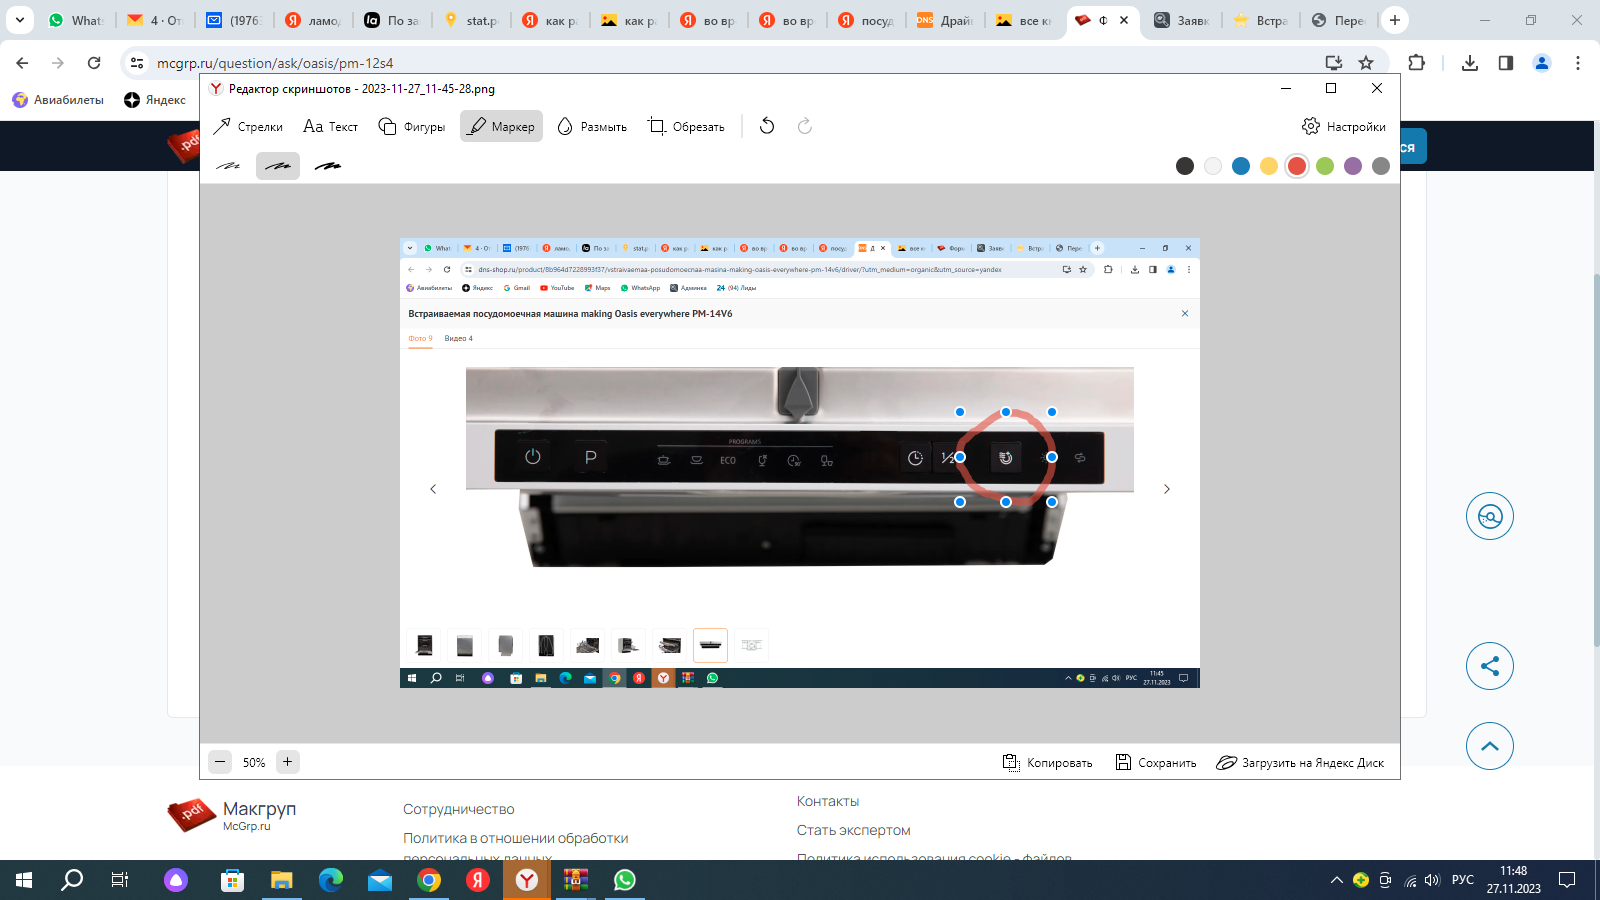Copy the screenshot (Копировать)
The height and width of the screenshot is (900, 1600).
point(1047,762)
